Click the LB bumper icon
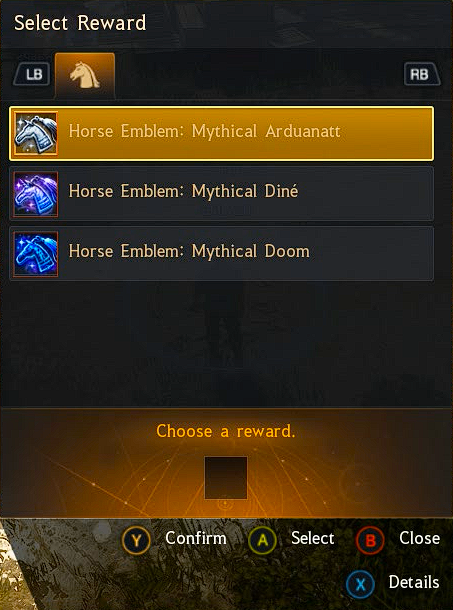Viewport: 453px width, 610px height. coord(32,74)
